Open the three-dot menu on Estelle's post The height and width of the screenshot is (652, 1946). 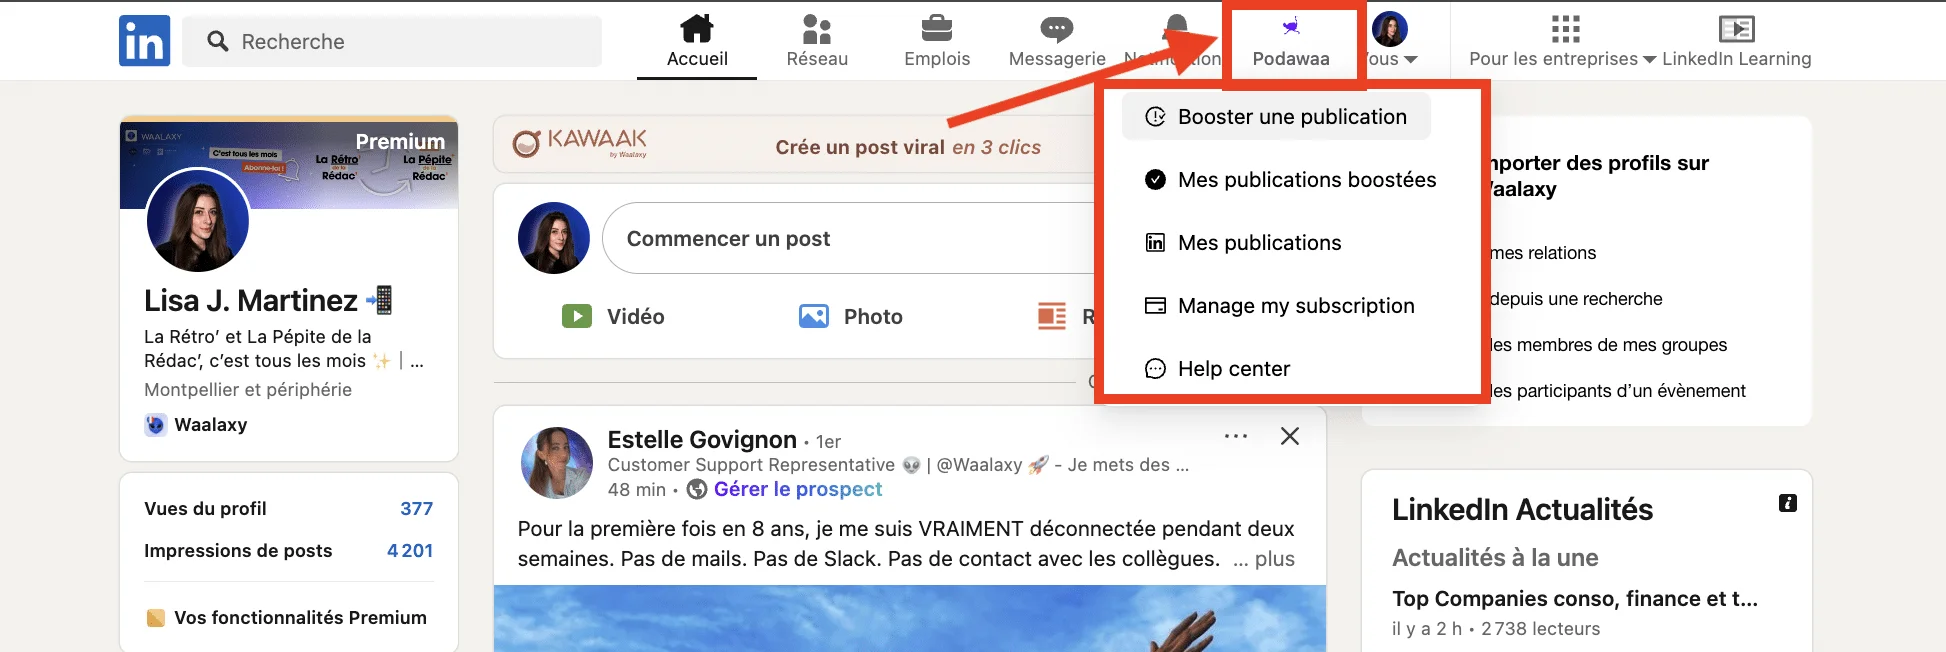[x=1236, y=436]
